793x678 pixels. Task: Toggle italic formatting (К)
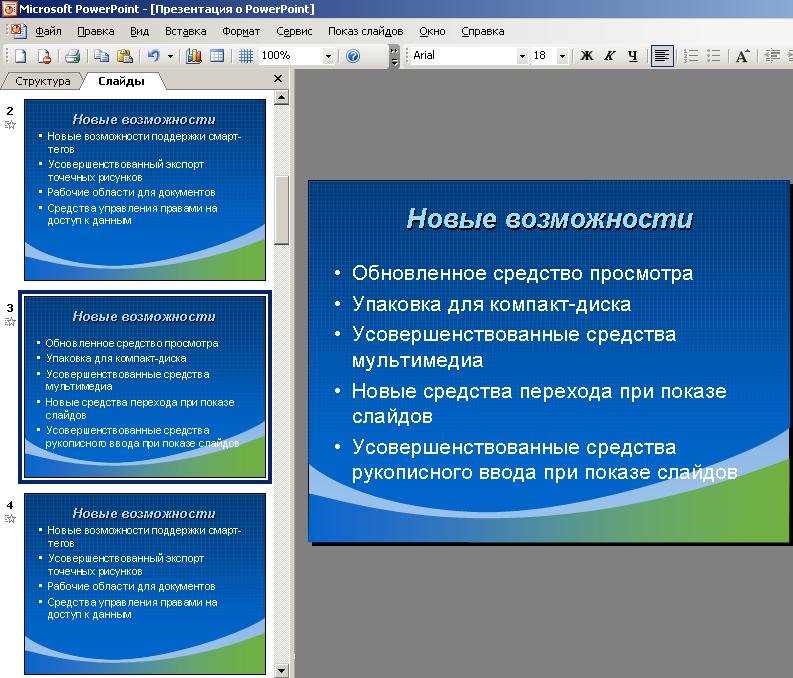click(610, 56)
